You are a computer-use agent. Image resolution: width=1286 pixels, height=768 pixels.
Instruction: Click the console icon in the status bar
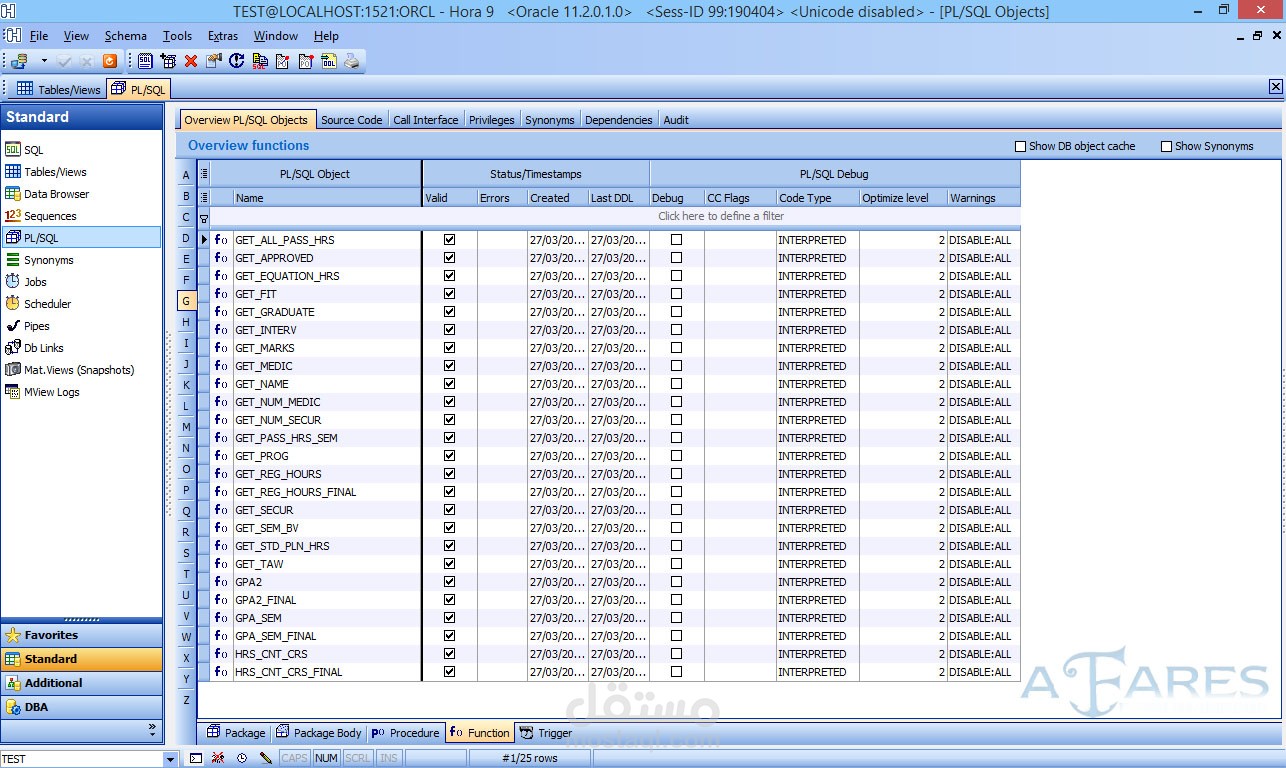pyautogui.click(x=196, y=759)
